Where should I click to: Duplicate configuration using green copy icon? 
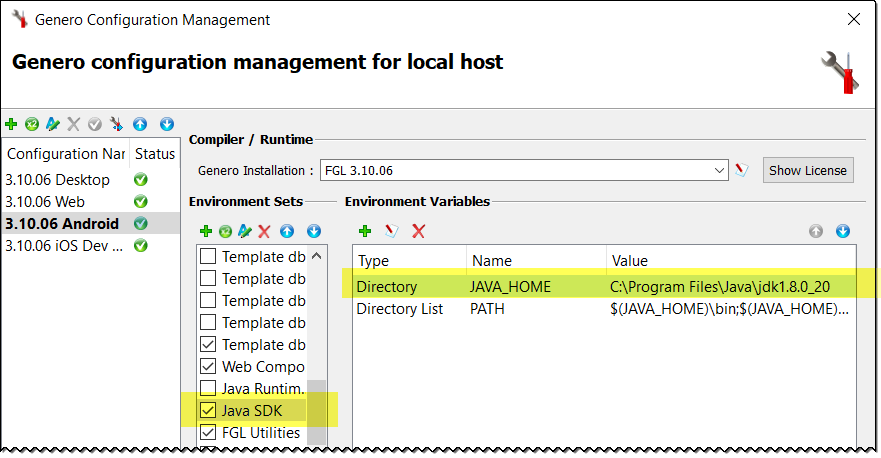[32, 124]
